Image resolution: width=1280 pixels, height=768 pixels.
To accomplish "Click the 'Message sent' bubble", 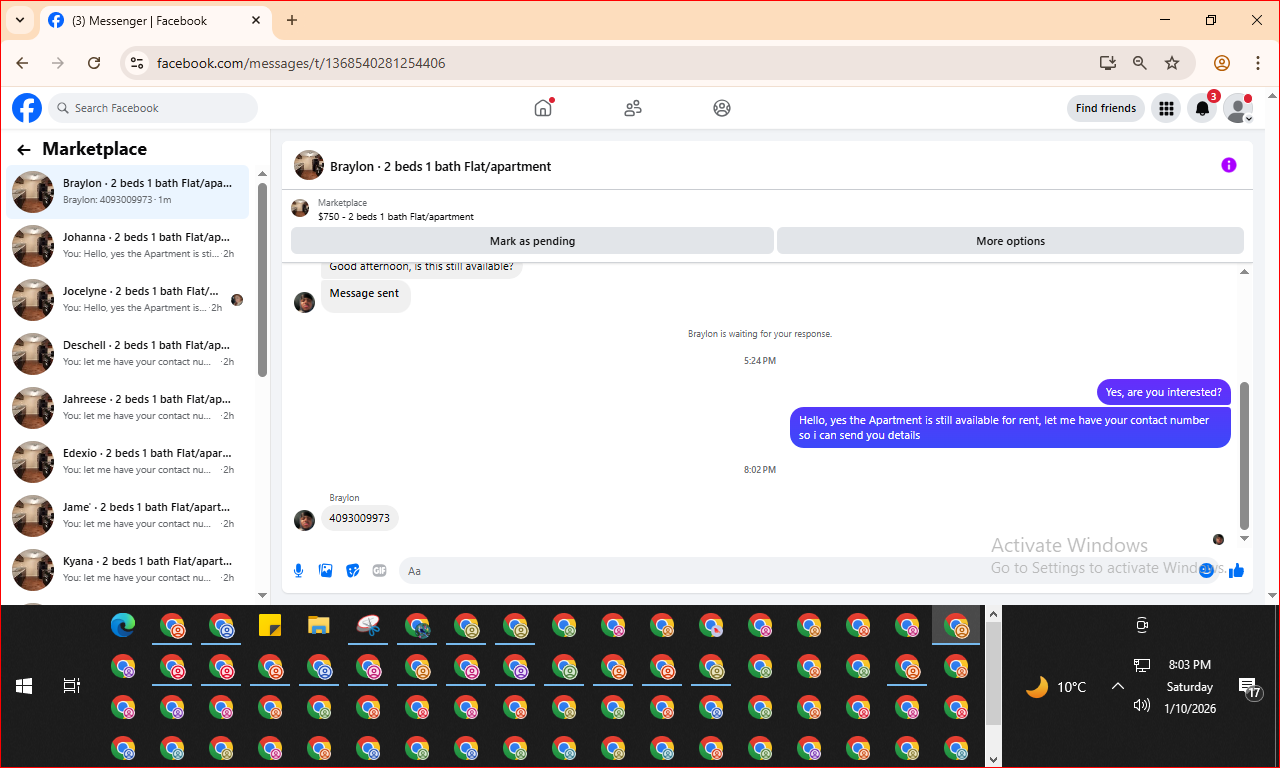I will pyautogui.click(x=365, y=294).
